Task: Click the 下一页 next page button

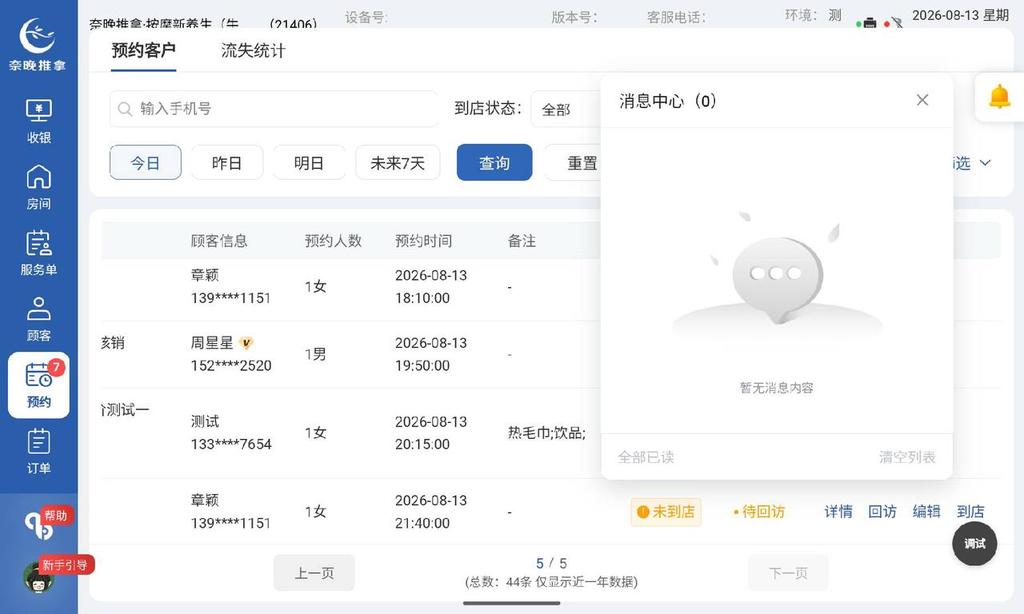Action: pos(788,573)
